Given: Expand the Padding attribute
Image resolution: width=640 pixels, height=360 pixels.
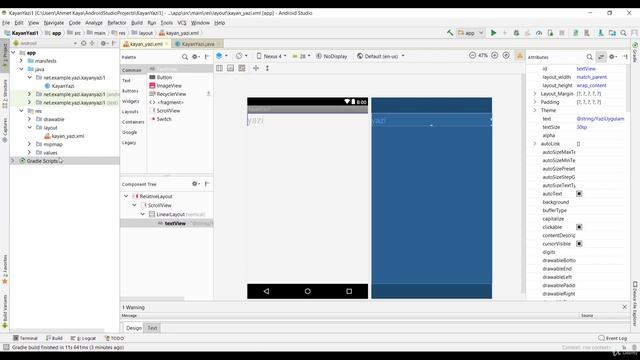Looking at the screenshot, I should (x=535, y=102).
